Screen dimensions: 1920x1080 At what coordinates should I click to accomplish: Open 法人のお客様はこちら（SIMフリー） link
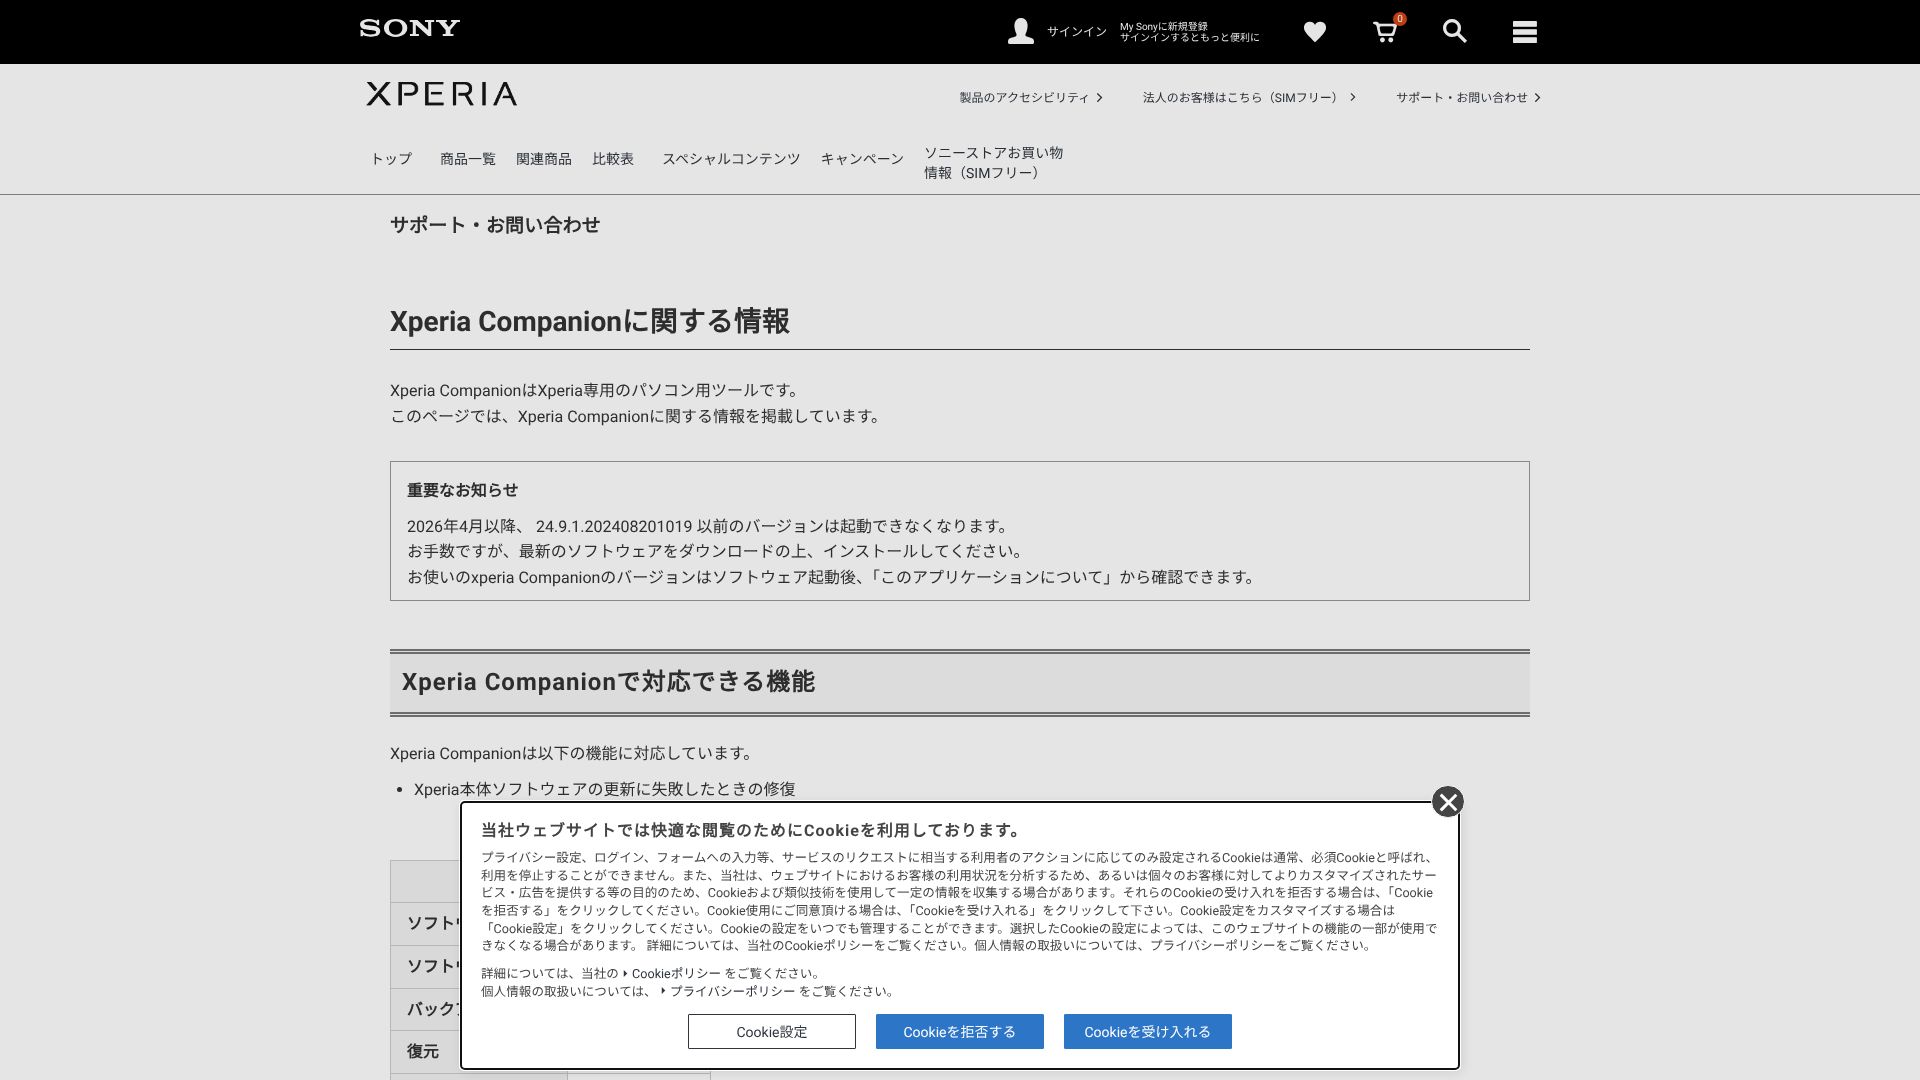coord(1249,98)
